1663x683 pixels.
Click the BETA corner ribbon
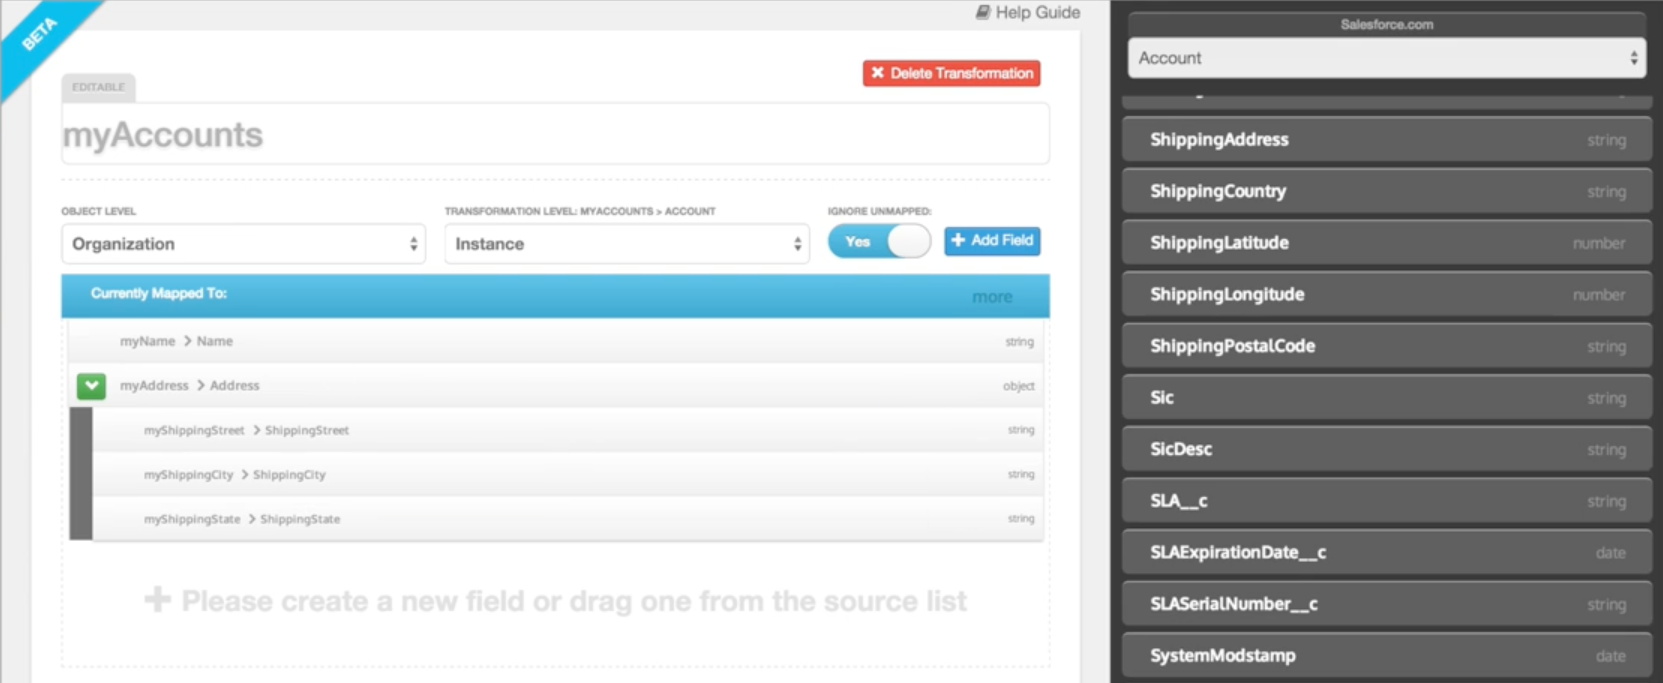[x=40, y=35]
